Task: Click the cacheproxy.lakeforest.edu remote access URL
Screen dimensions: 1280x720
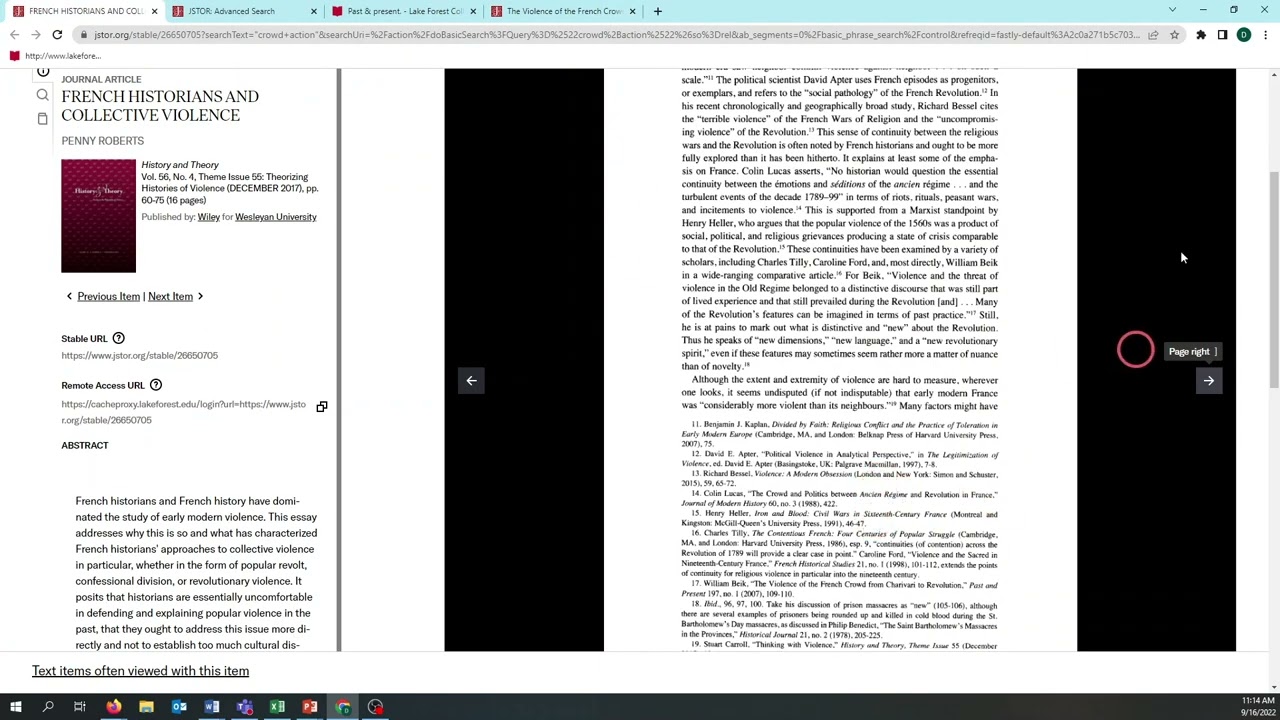Action: [183, 412]
